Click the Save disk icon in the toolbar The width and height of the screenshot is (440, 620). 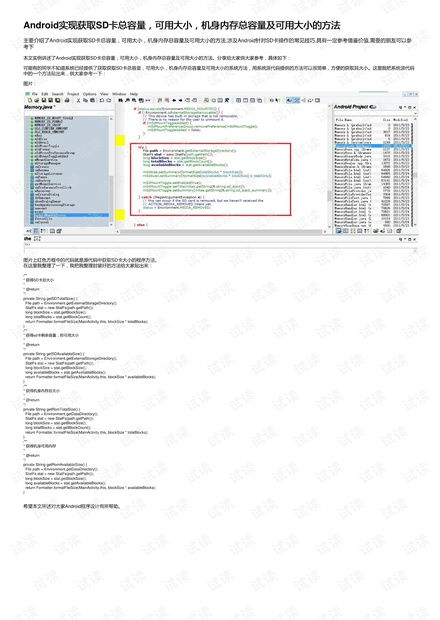(x=44, y=100)
